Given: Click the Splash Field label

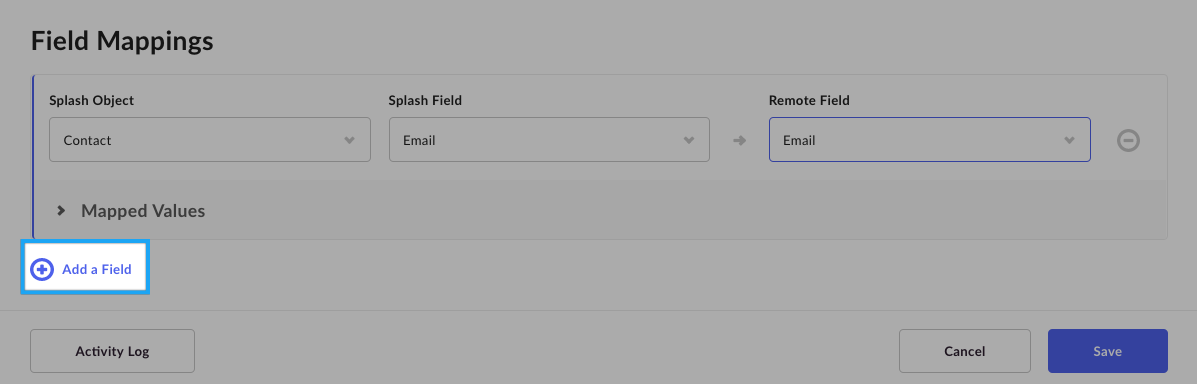Looking at the screenshot, I should (x=425, y=101).
